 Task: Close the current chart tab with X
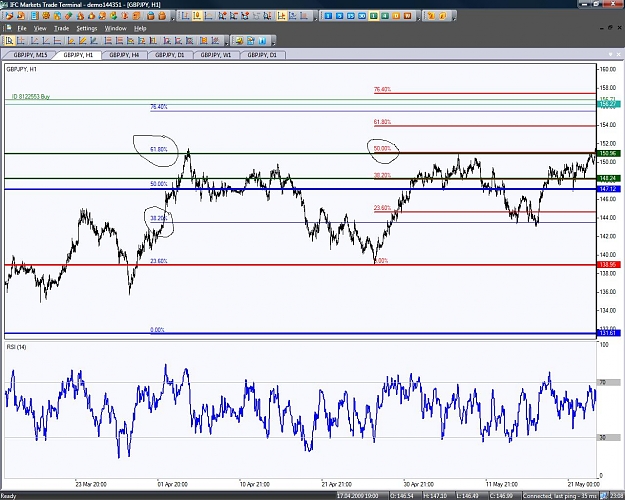[619, 54]
